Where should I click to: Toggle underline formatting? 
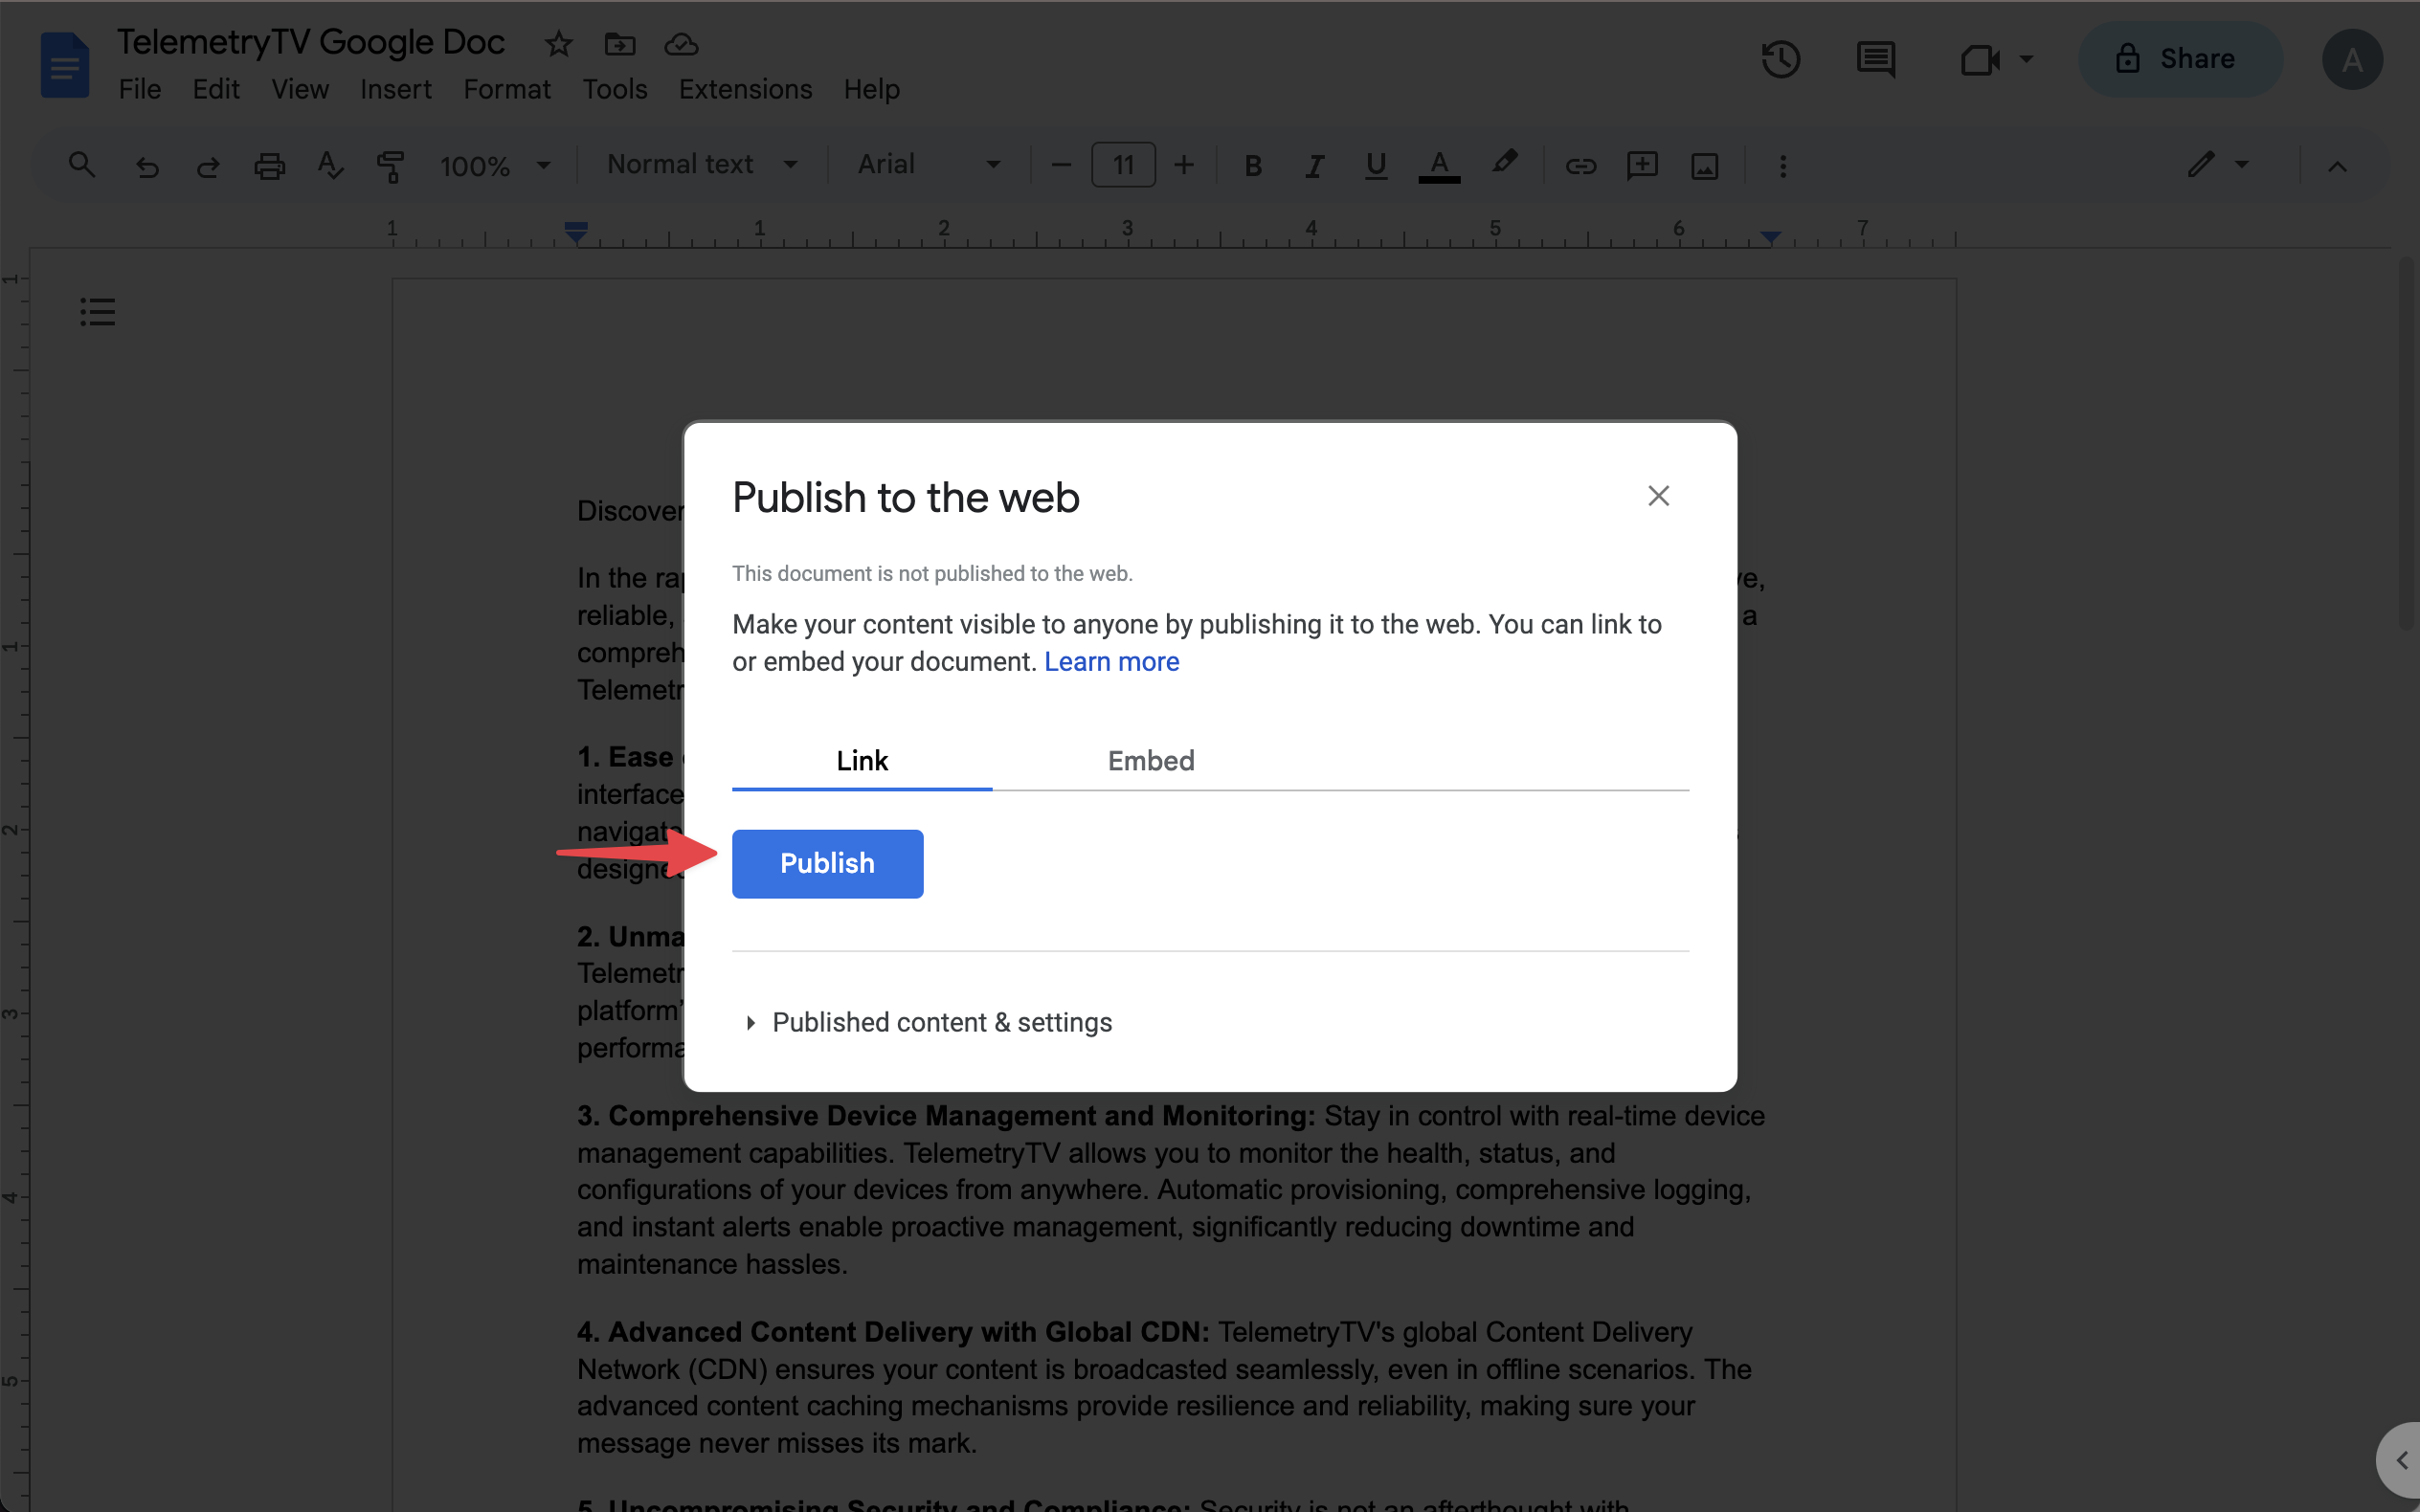(x=1376, y=165)
